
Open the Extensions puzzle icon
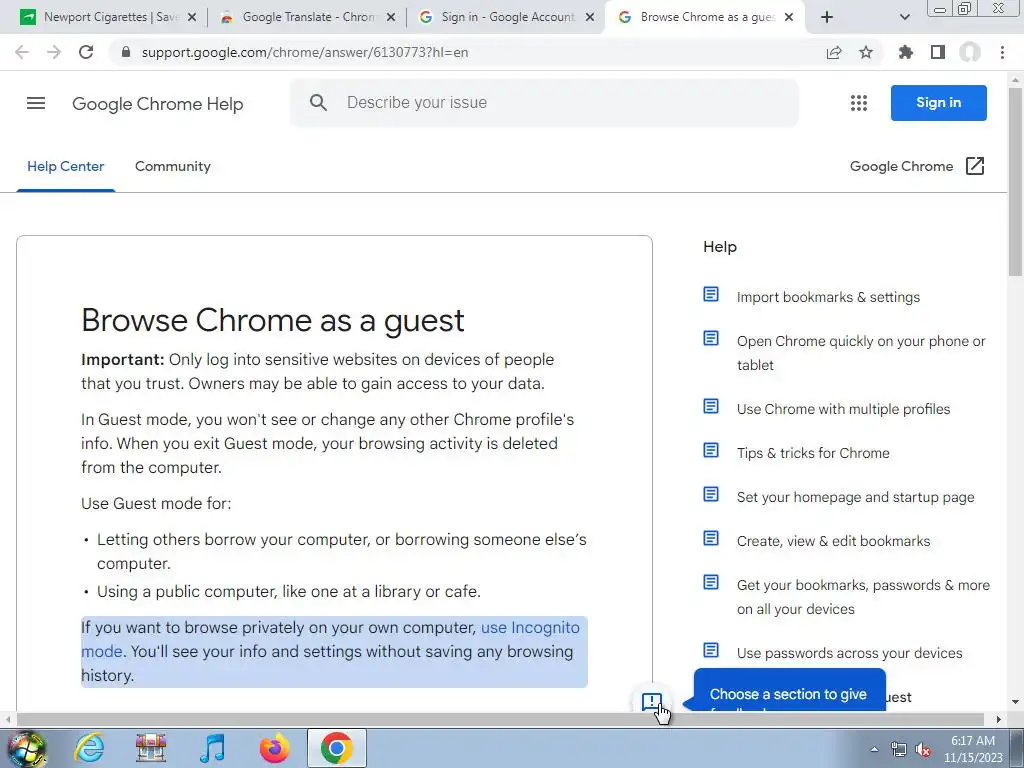coord(905,52)
